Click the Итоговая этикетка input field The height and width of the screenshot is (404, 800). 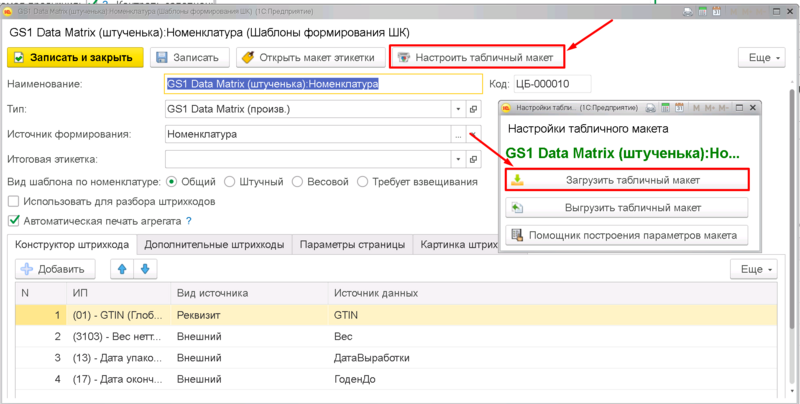[308, 159]
